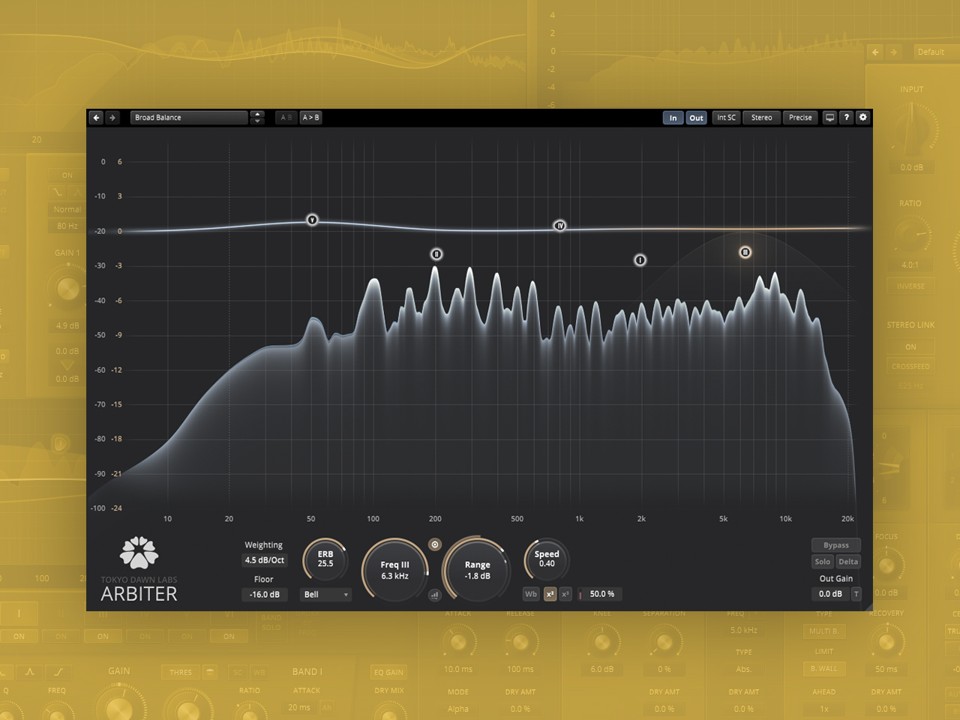Viewport: 960px width, 720px height.
Task: Click the monitor display icon
Action: 830,118
